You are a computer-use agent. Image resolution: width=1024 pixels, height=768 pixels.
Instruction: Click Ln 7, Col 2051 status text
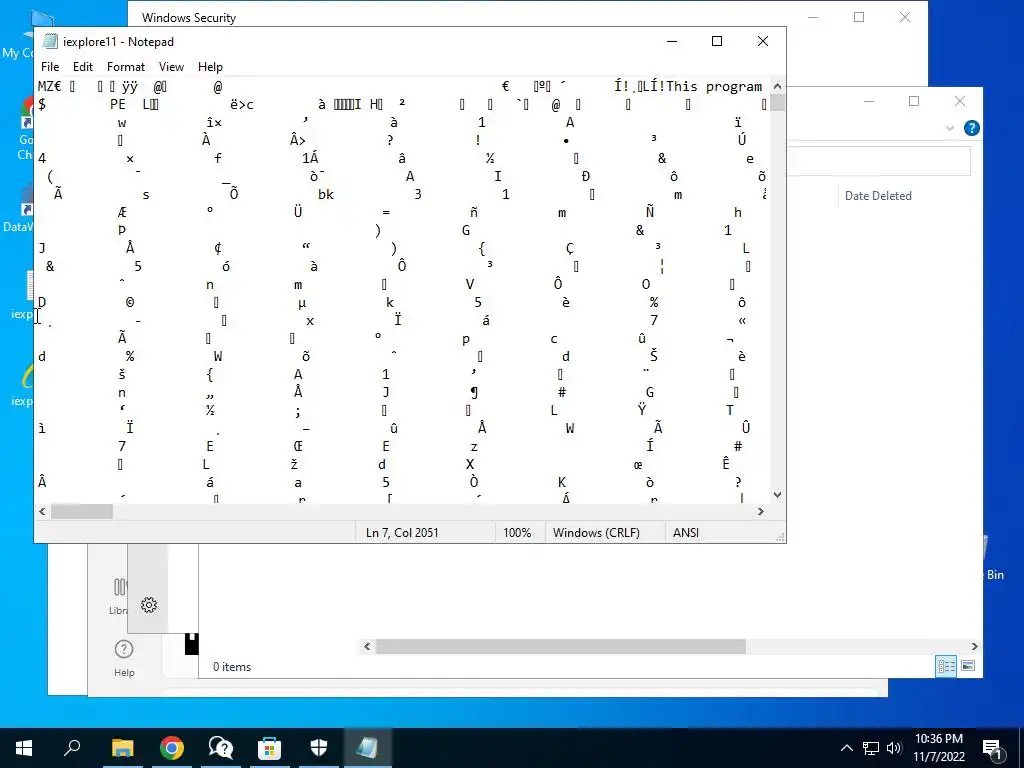[402, 532]
